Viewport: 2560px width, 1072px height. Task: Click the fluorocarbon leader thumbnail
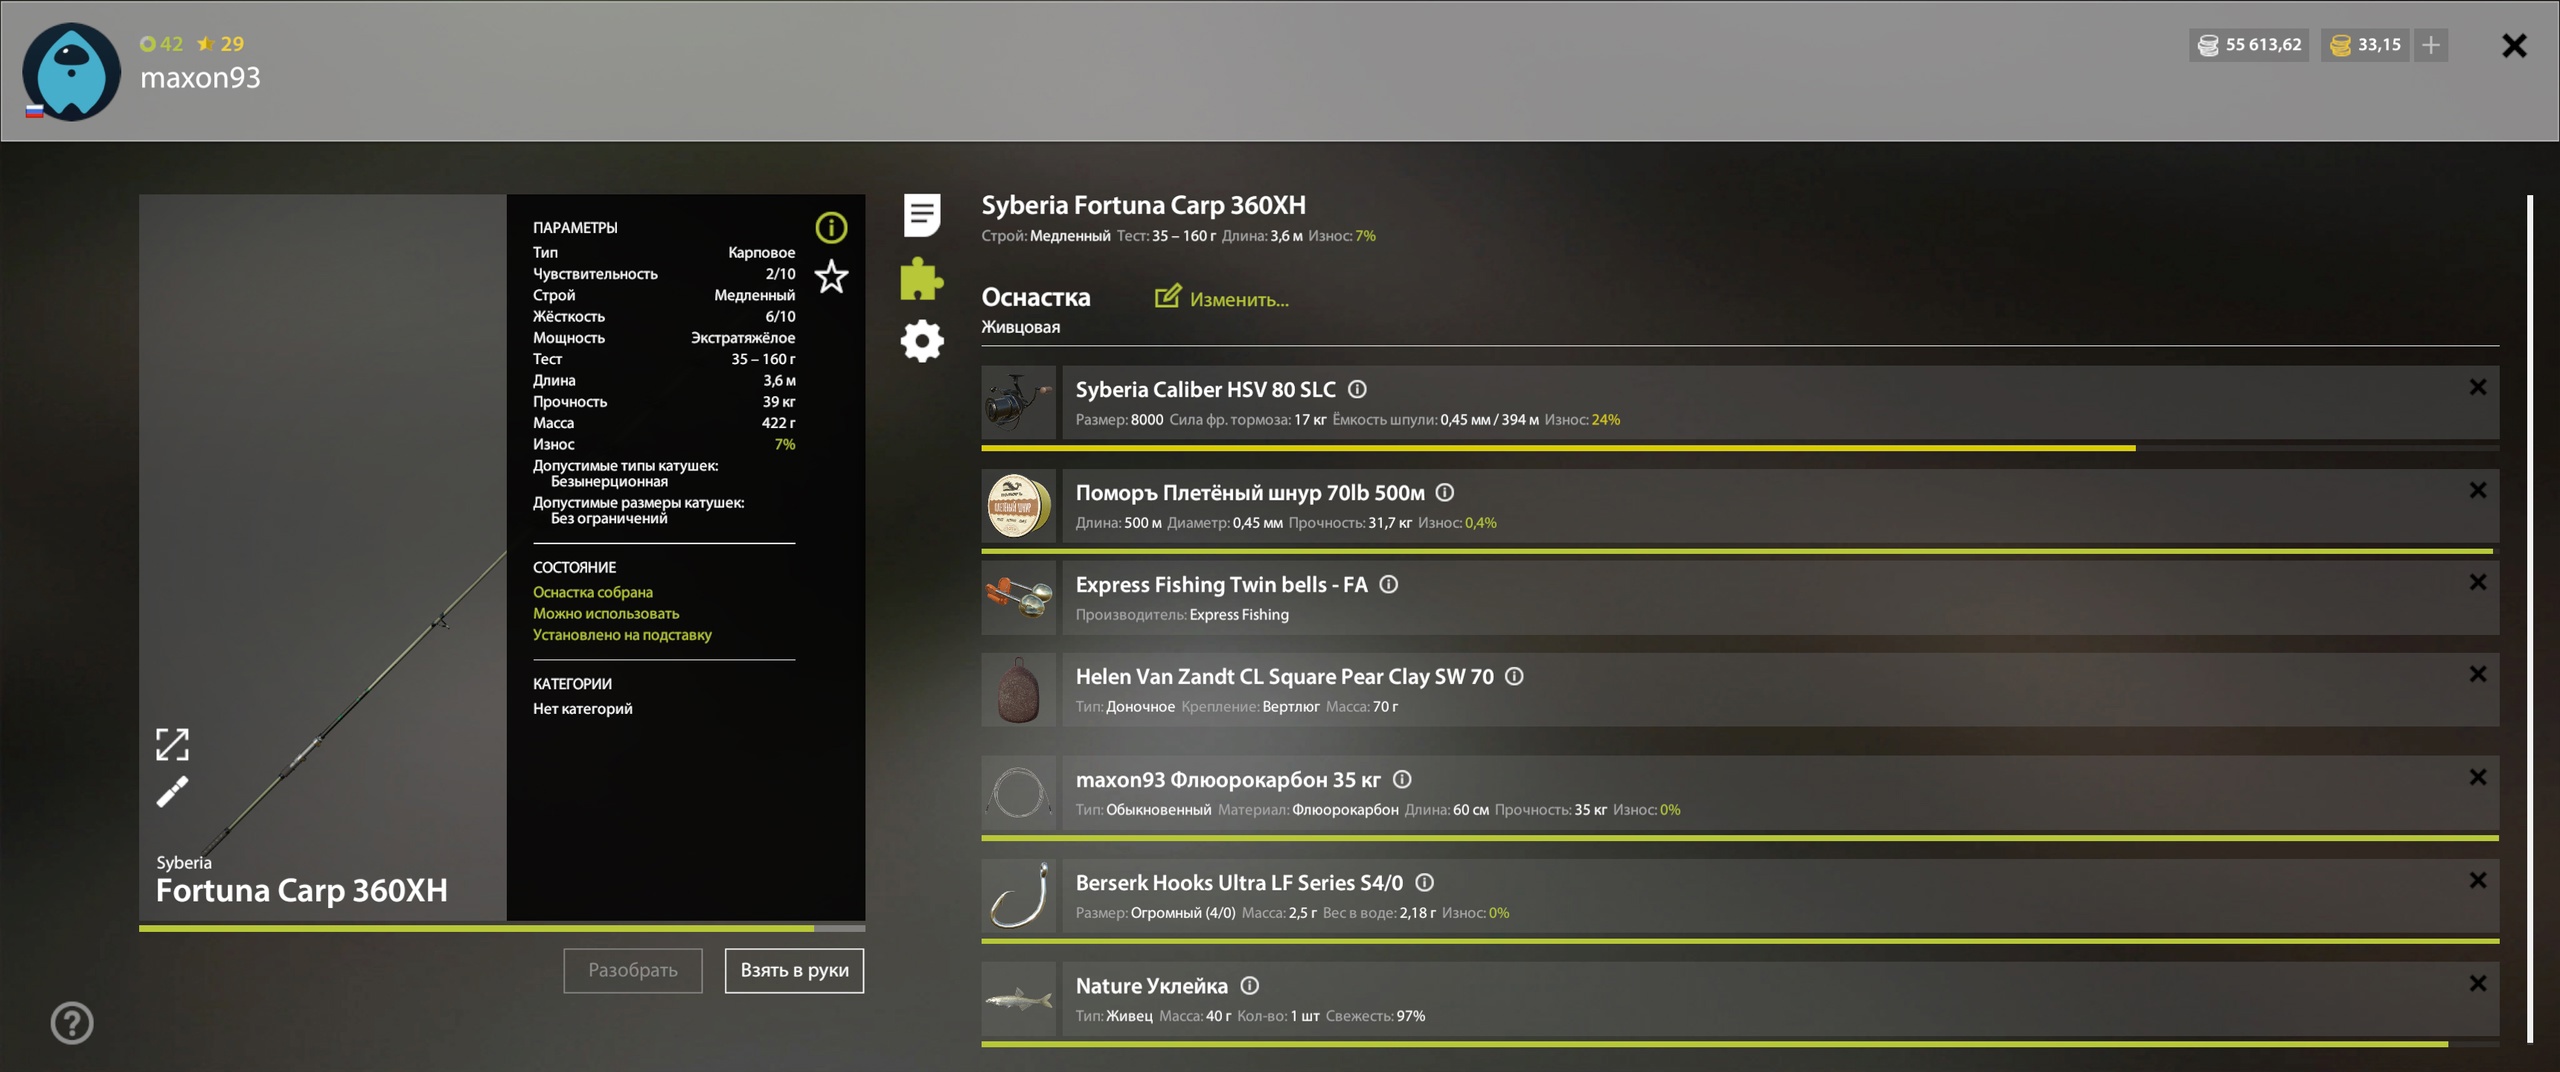[x=1018, y=792]
